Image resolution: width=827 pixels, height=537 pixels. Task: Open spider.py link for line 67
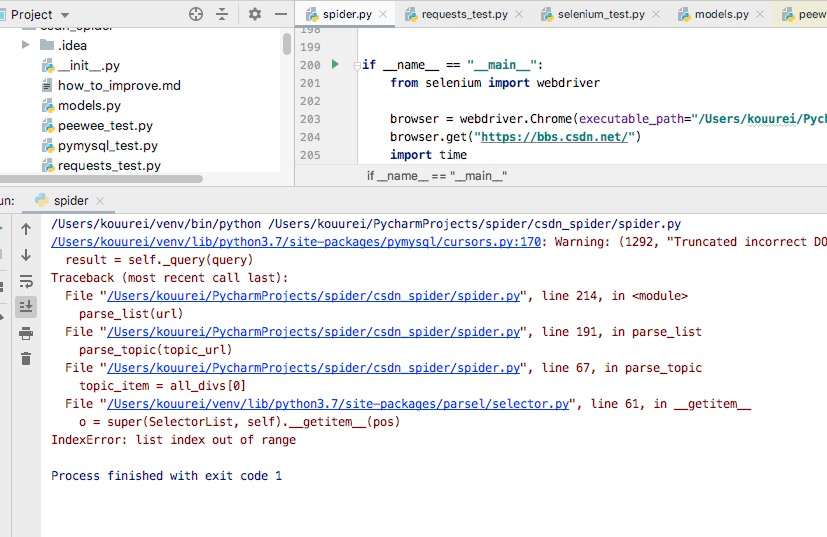click(314, 368)
